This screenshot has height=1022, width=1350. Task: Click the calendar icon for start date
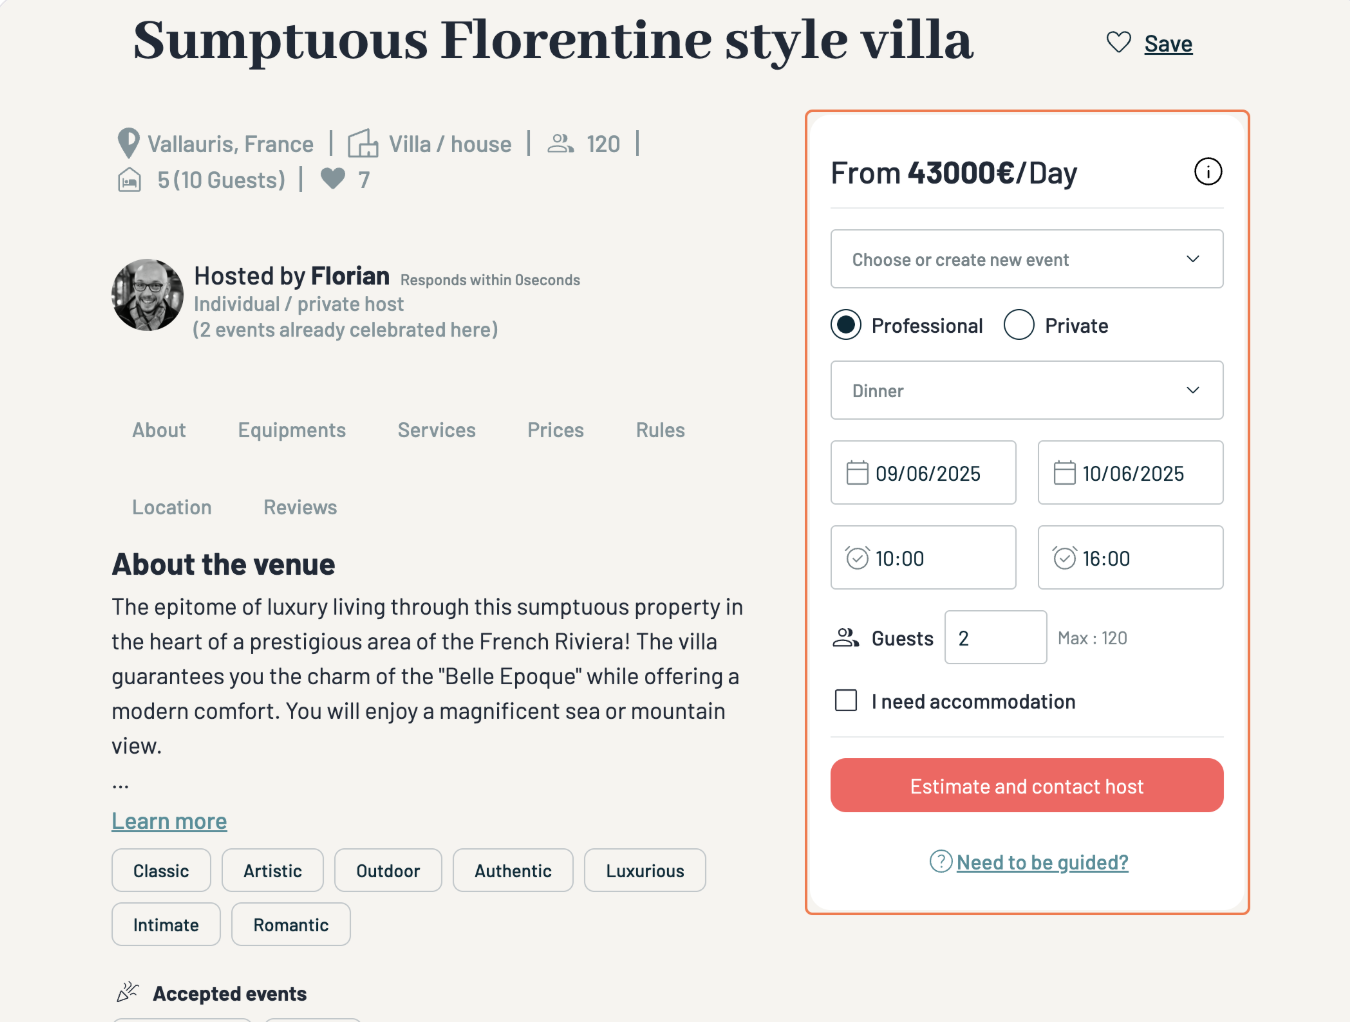[857, 473]
